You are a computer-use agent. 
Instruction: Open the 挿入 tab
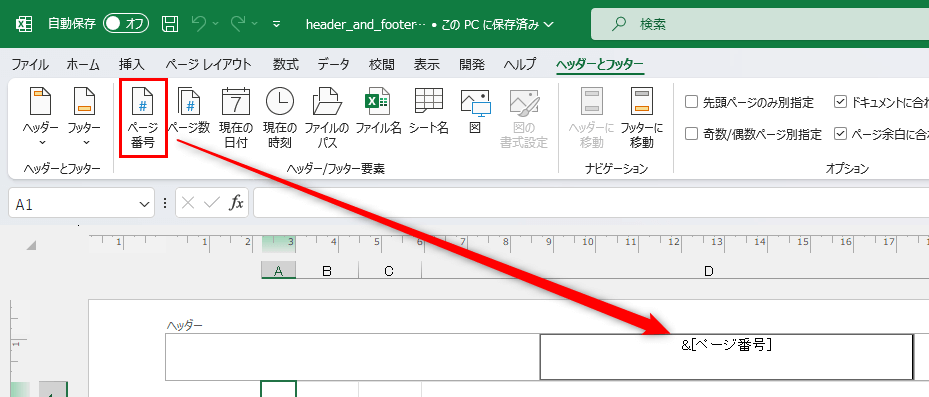click(x=132, y=65)
